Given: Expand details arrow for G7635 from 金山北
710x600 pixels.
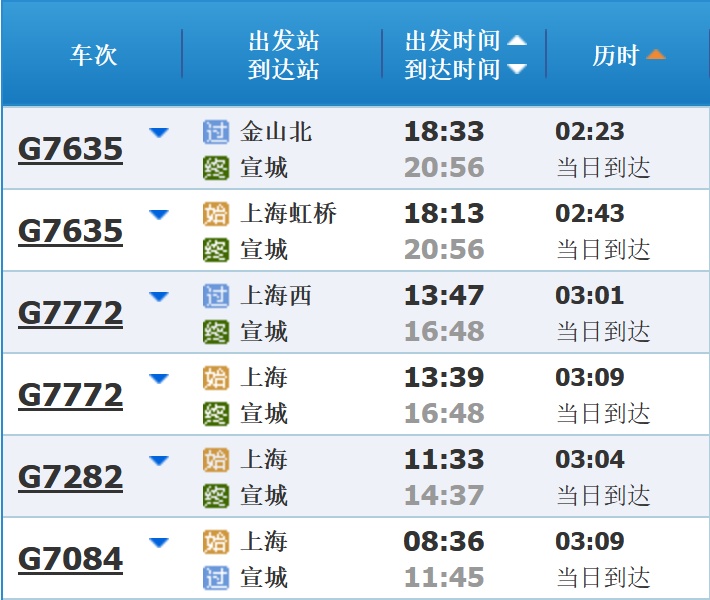Looking at the screenshot, I should tap(158, 132).
